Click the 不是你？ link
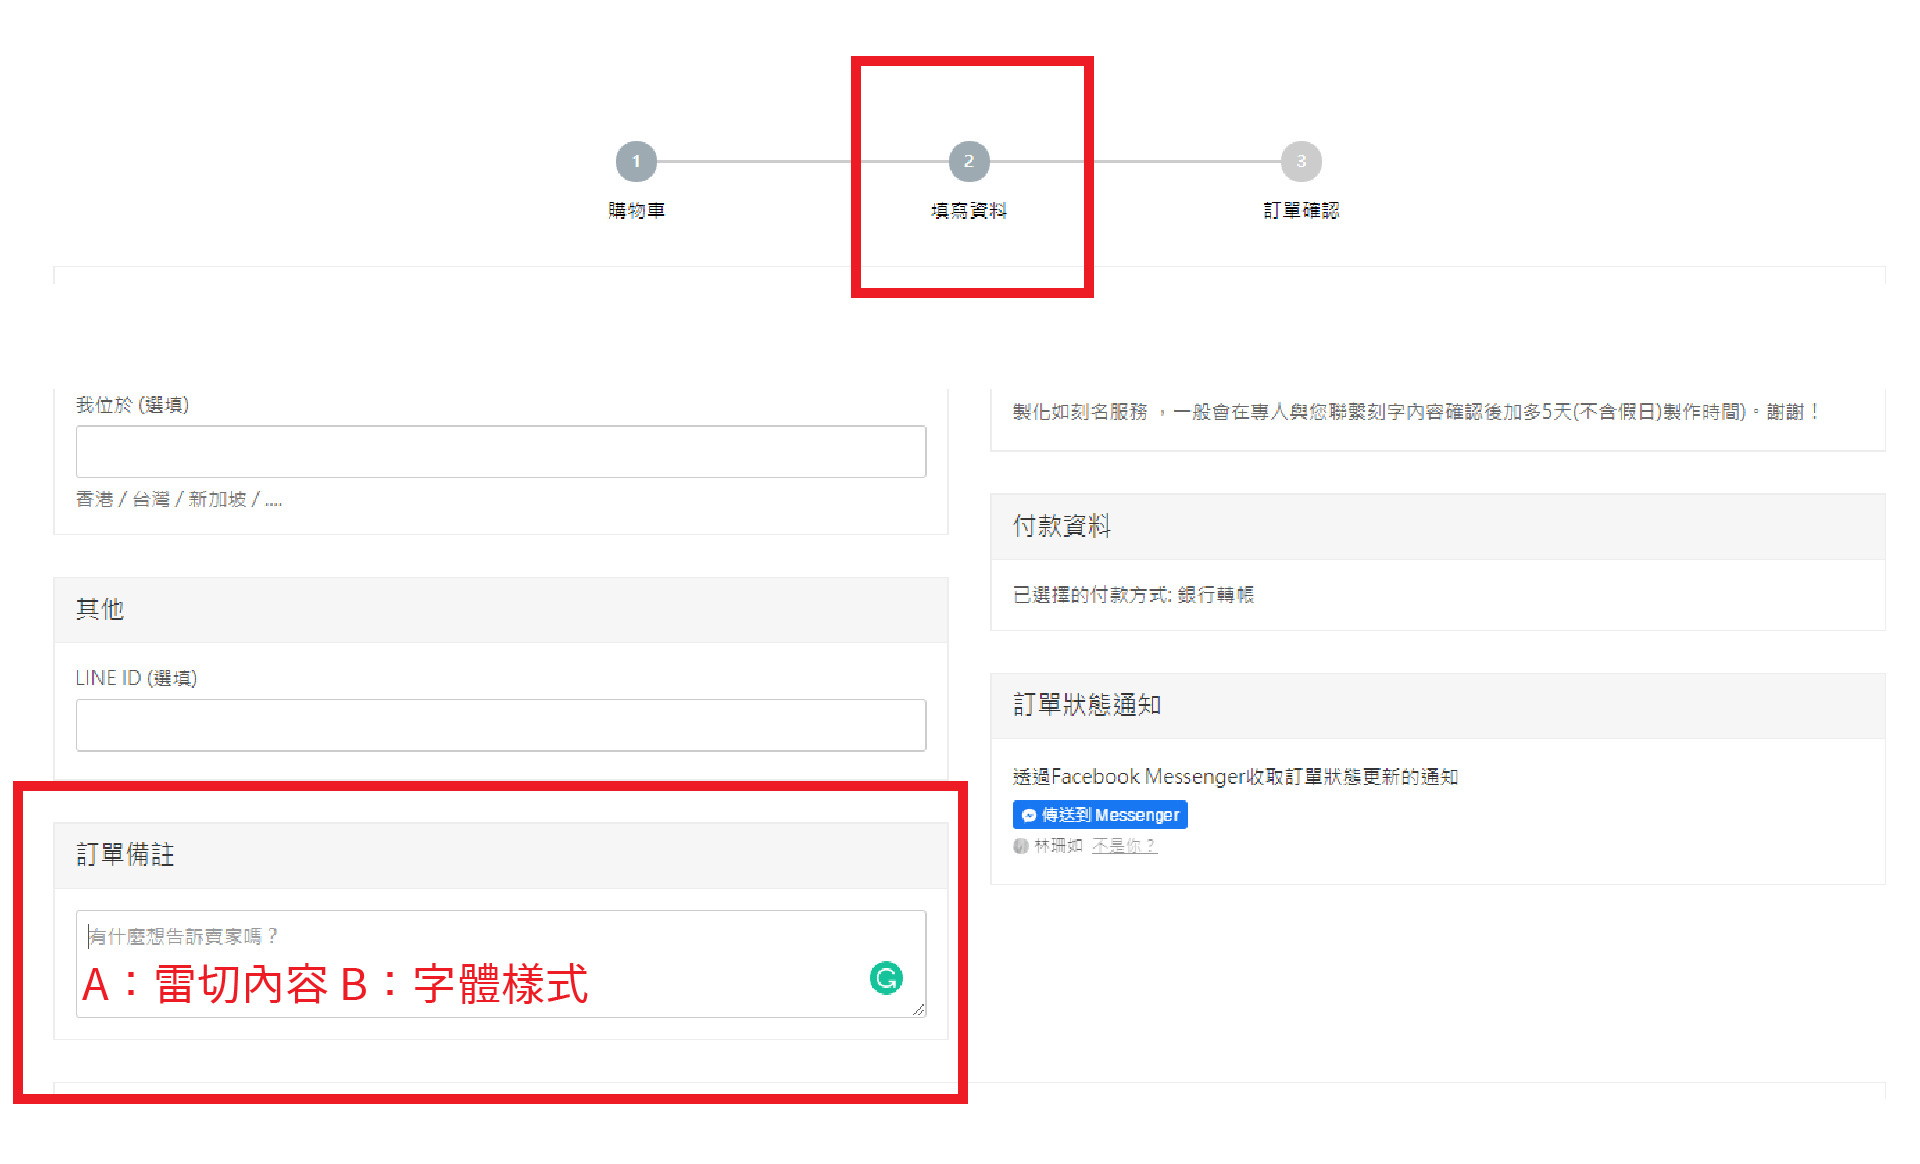 click(1124, 846)
